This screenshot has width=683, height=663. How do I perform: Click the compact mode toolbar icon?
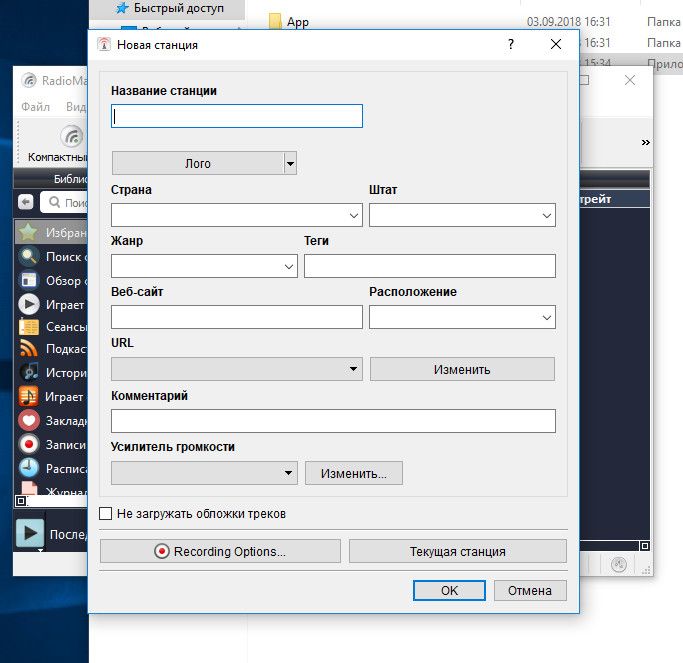point(70,136)
